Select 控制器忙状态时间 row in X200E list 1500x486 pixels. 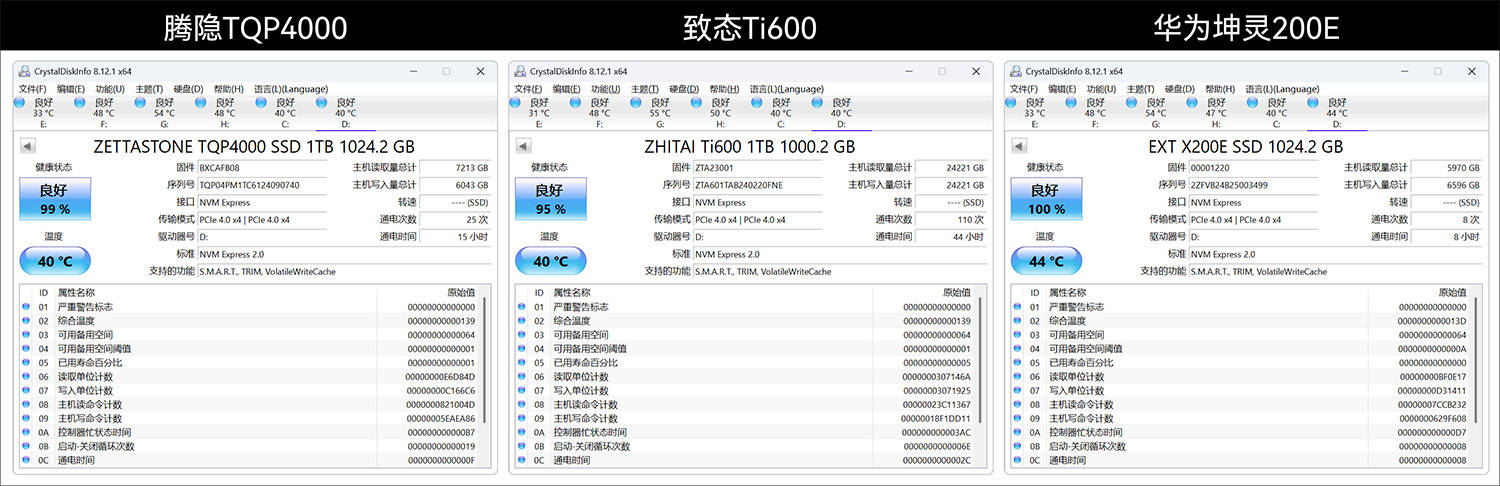(x=1241, y=433)
